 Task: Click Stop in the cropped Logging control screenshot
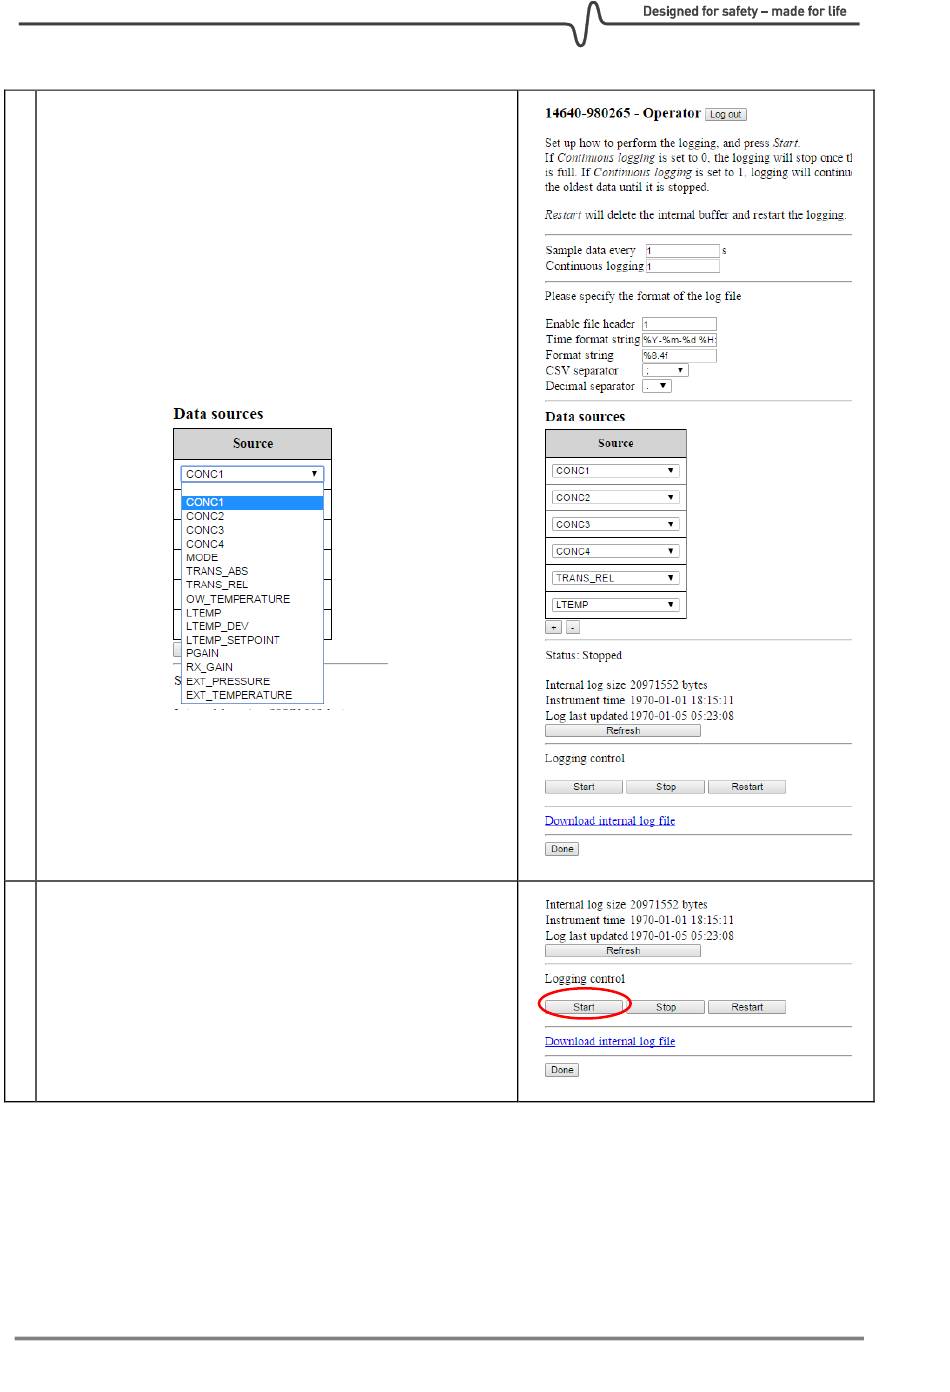(x=666, y=1008)
